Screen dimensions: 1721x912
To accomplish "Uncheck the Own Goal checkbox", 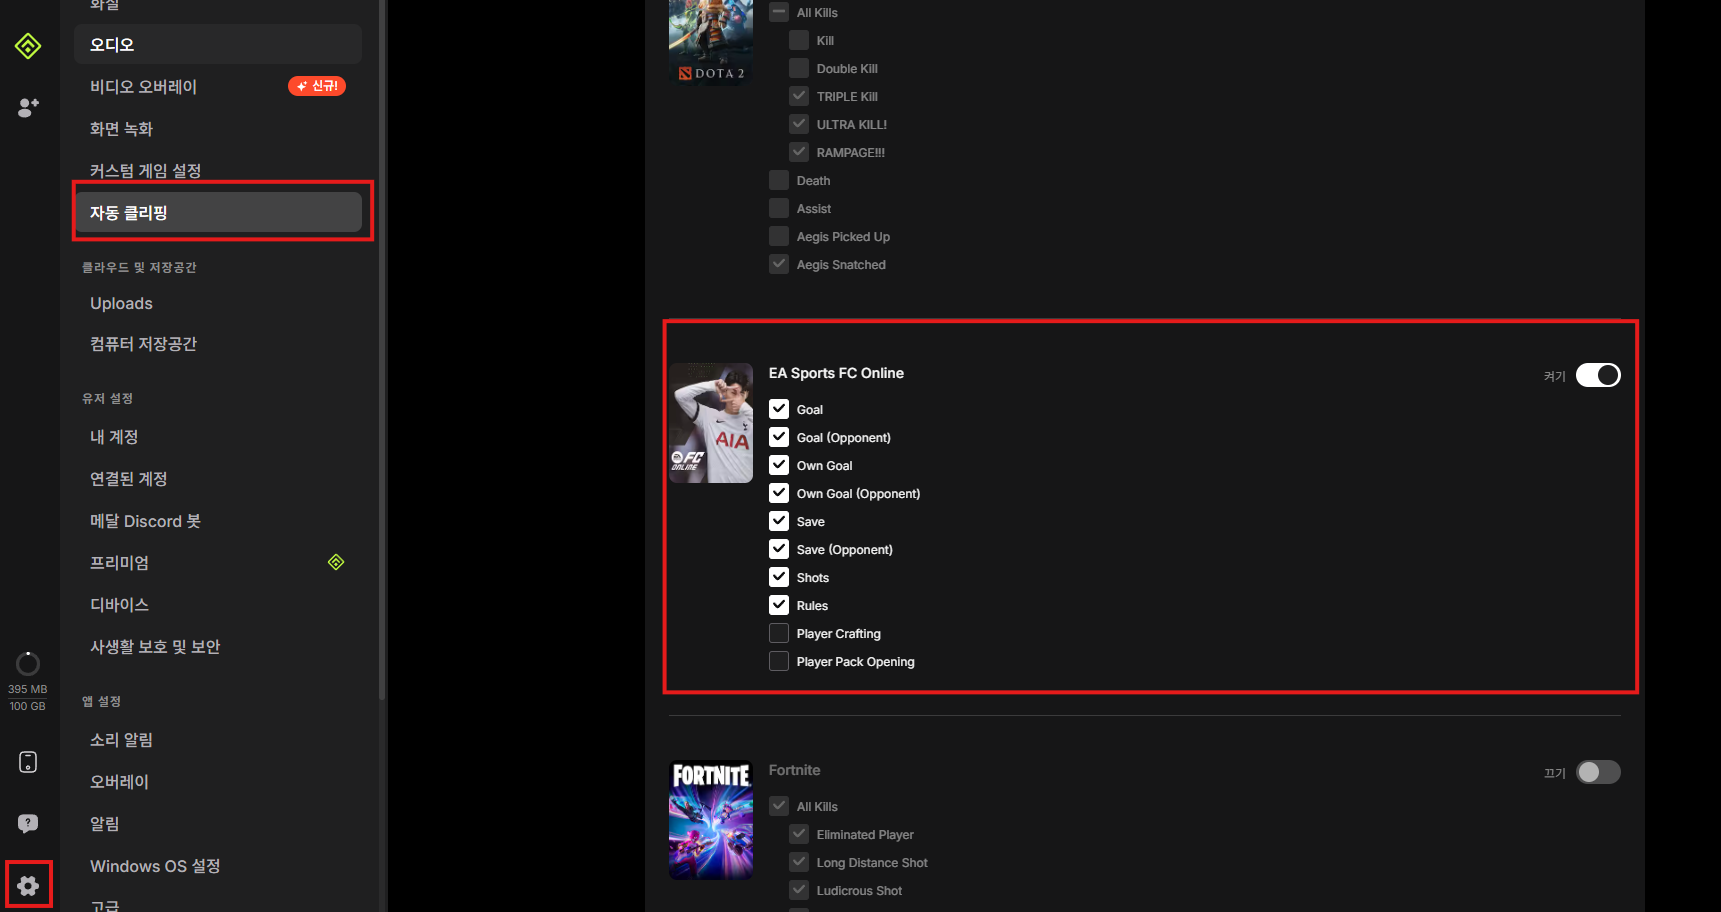I will pos(779,465).
